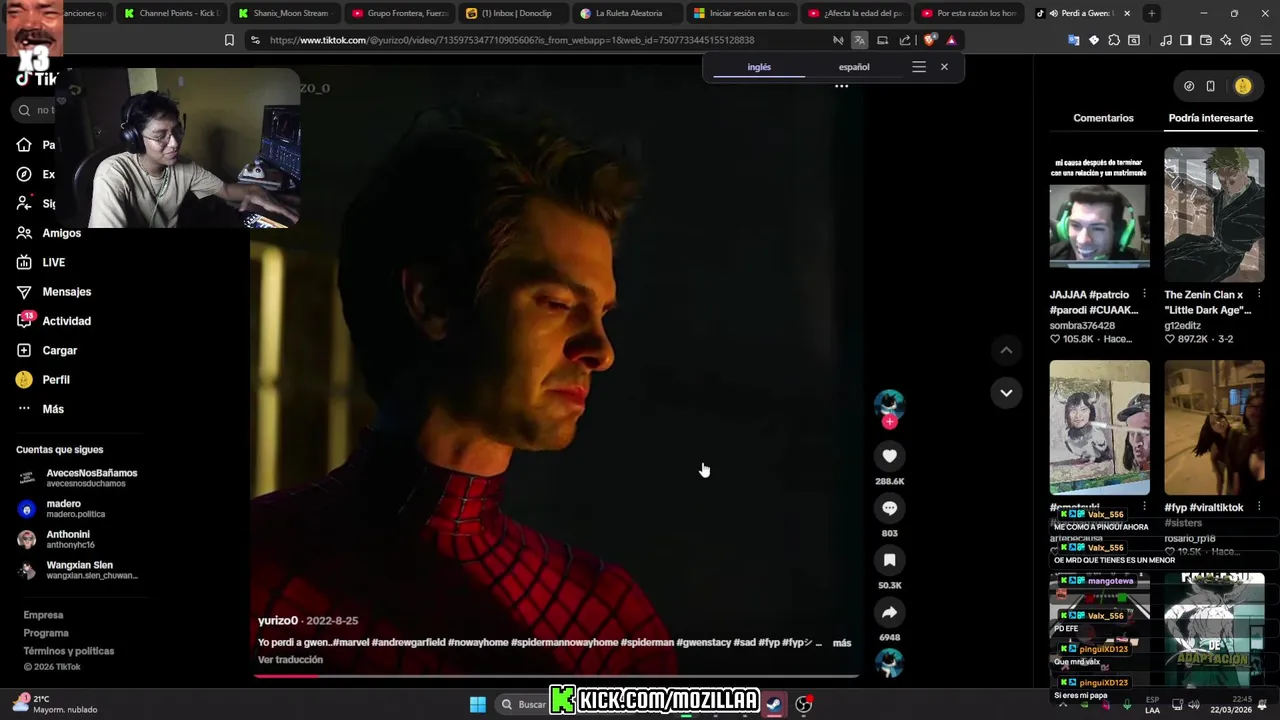Open #fyp #viraltiktok recommended video thumbnail
Screen dimensions: 1280x720
[x=1214, y=428]
